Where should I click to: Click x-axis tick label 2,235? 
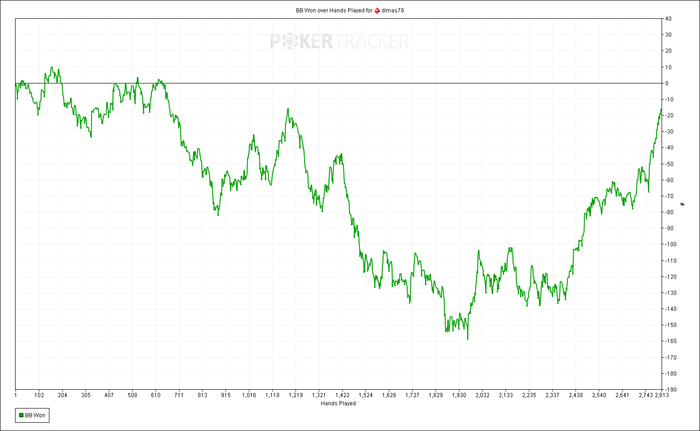529,395
